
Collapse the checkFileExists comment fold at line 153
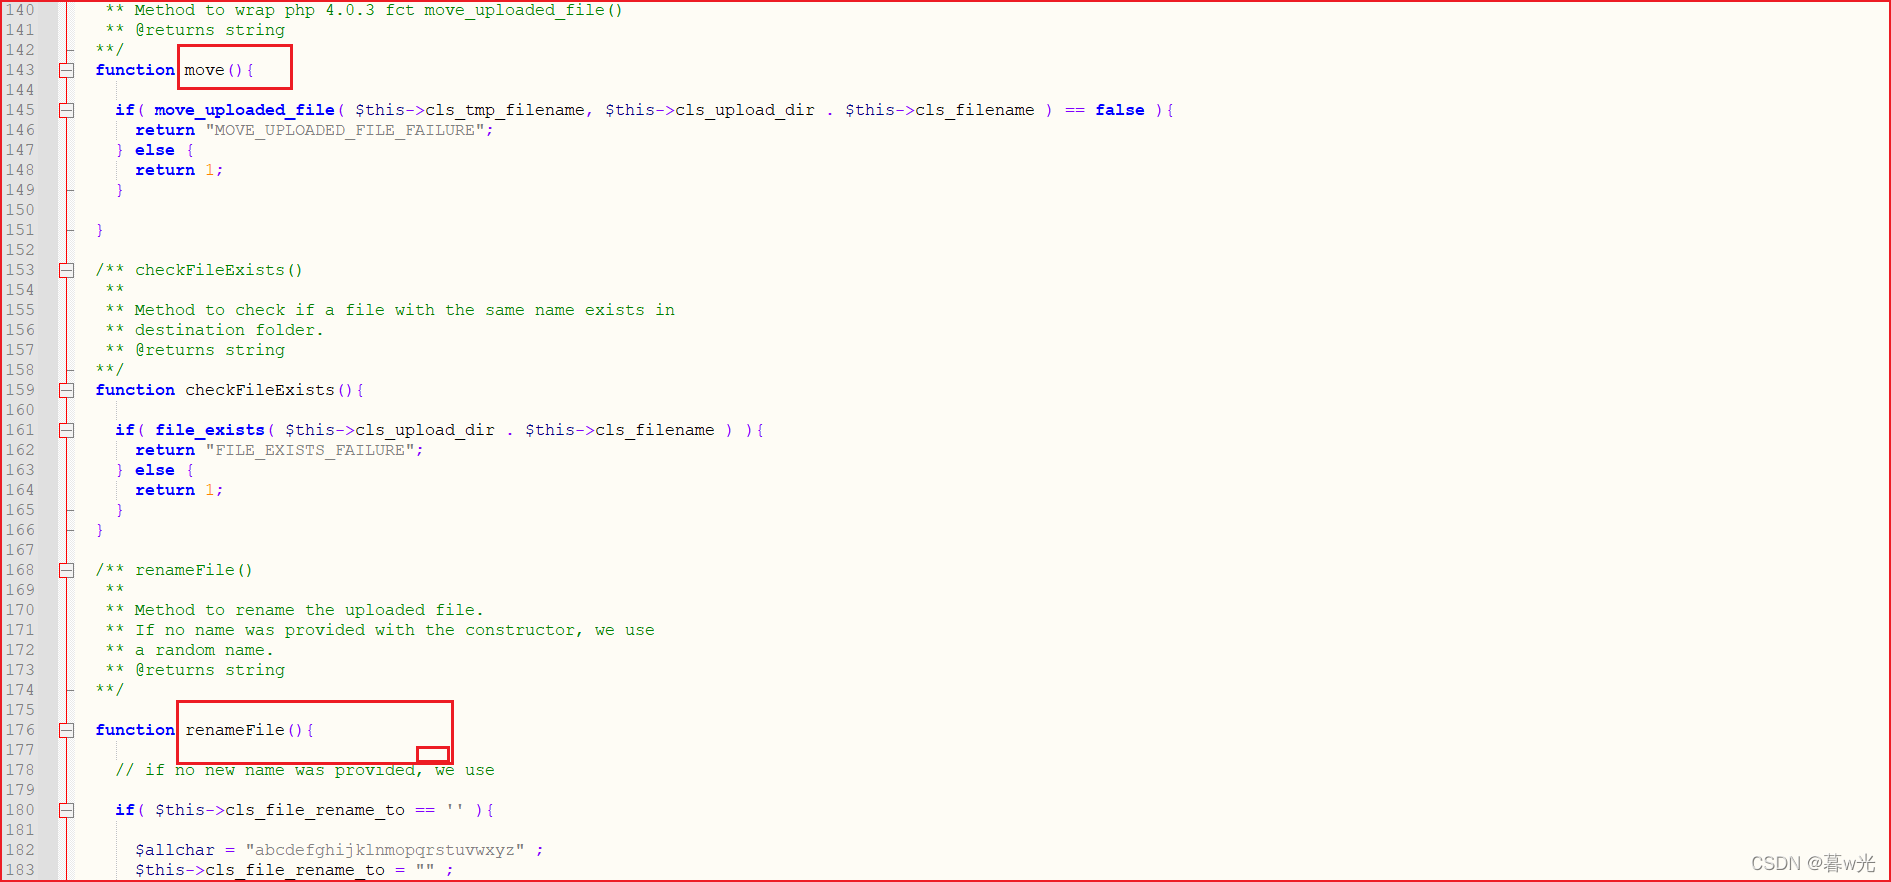click(66, 270)
